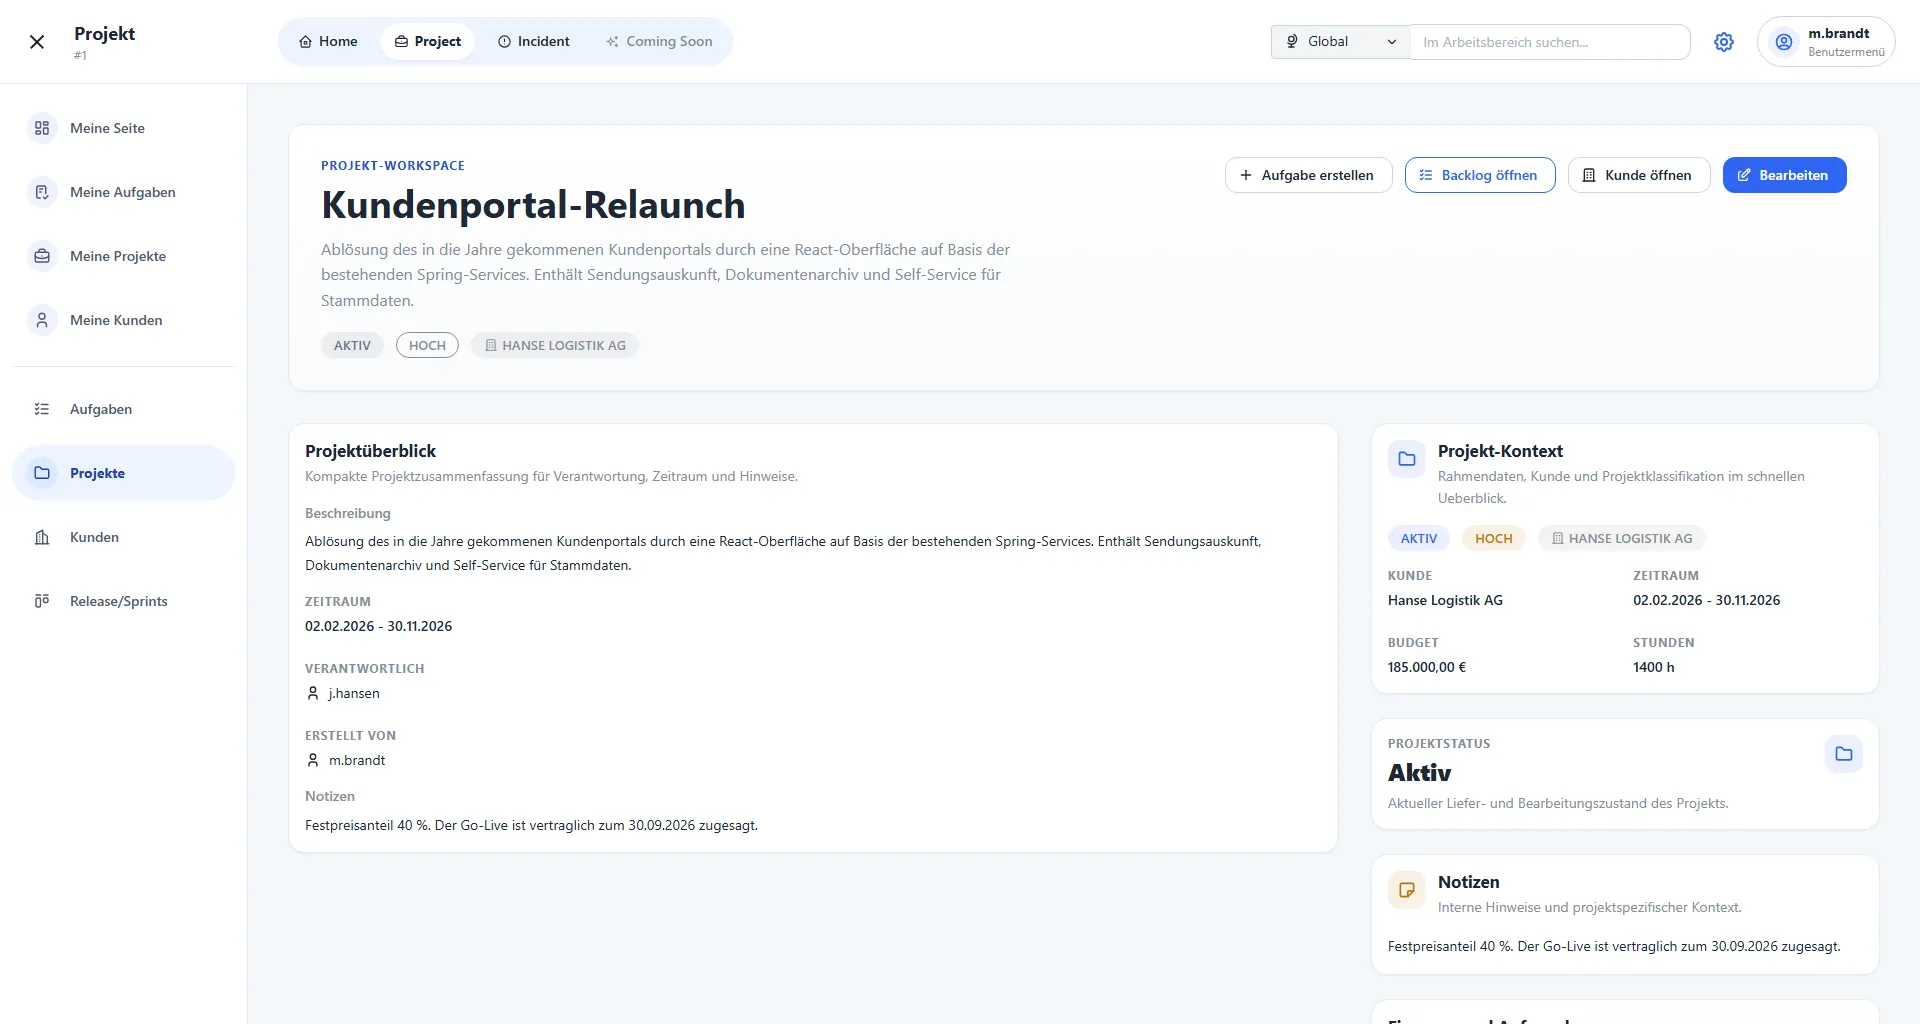Click the Release/Sprints board icon
Viewport: 1920px width, 1024px height.
pyautogui.click(x=42, y=601)
